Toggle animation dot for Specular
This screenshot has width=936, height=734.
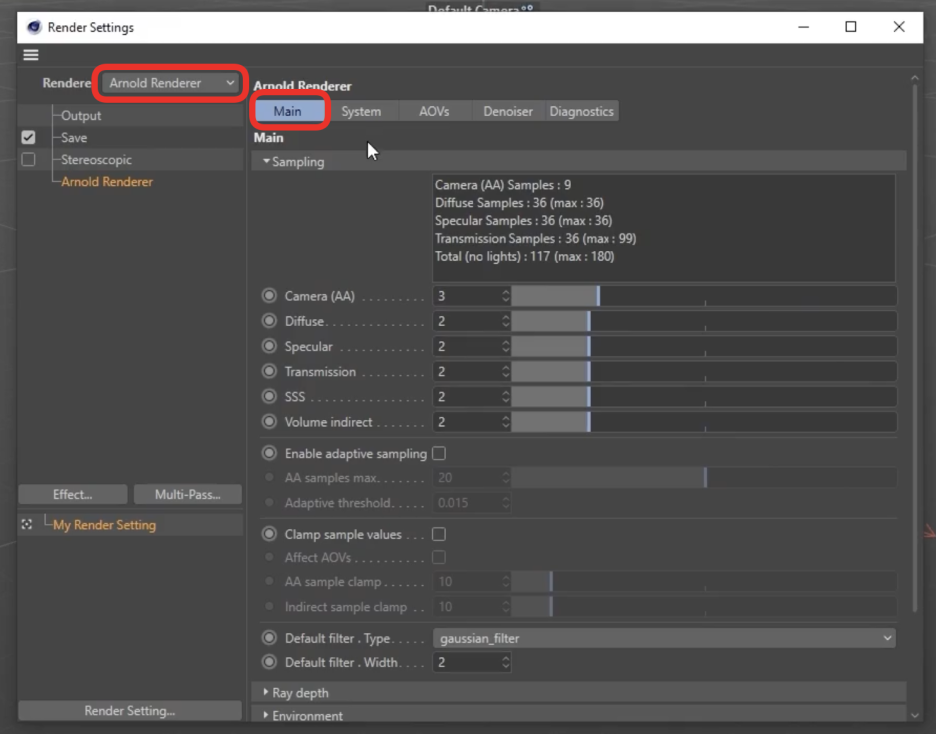(x=269, y=346)
